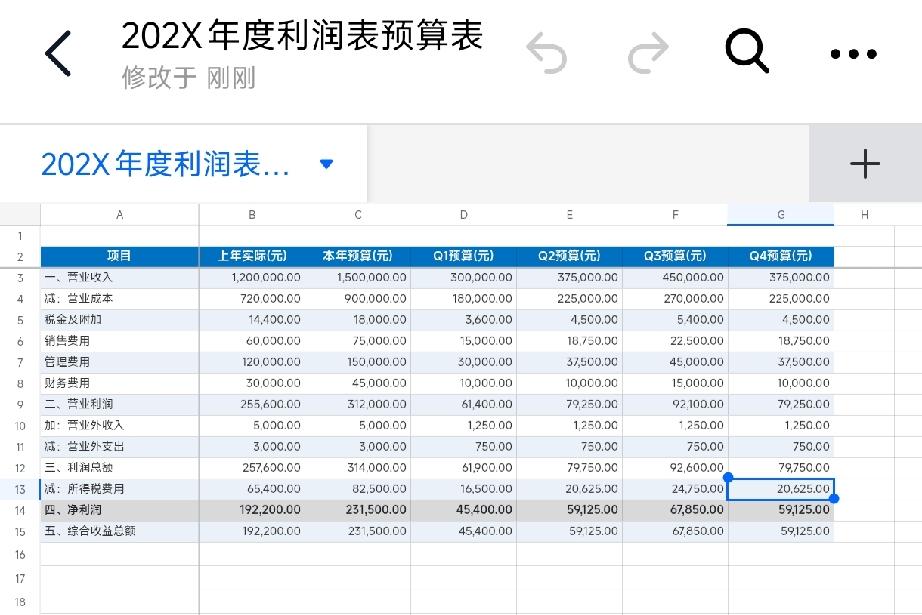Screen dimensions: 922x615
Task: Select cell 销售费用
Action: click(120, 341)
